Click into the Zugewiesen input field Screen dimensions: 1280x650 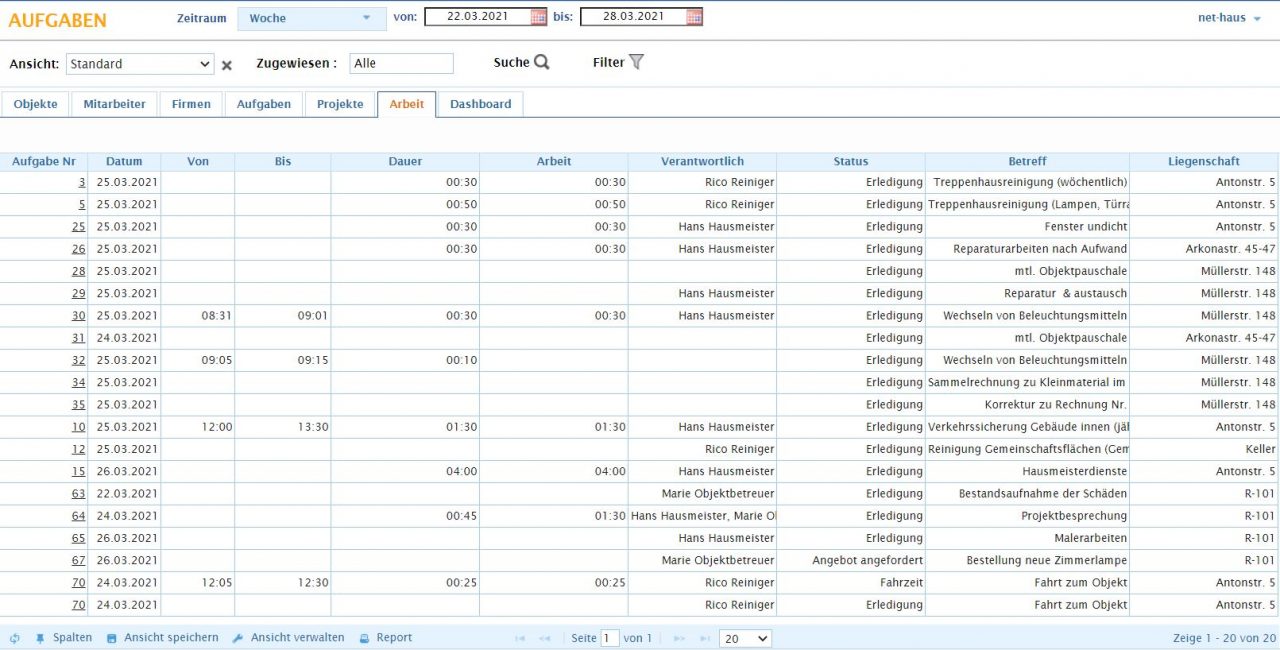(x=400, y=62)
